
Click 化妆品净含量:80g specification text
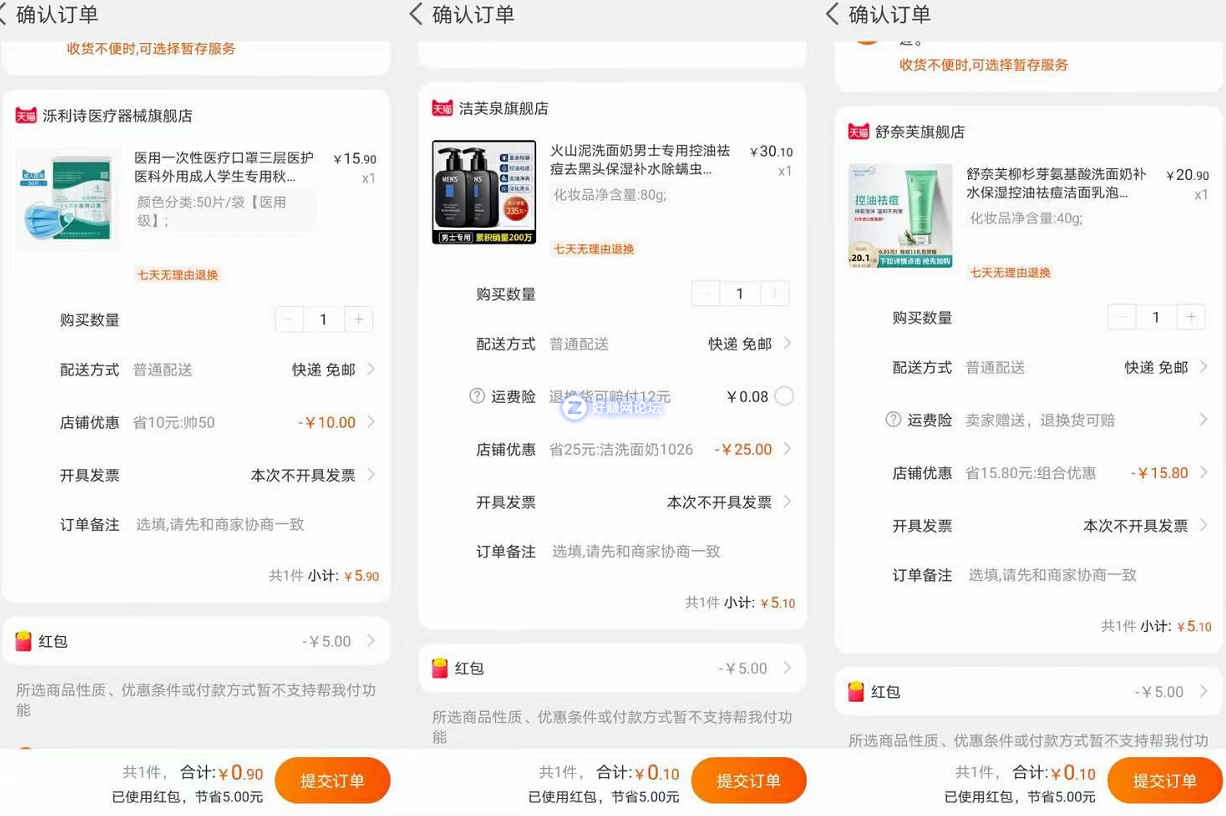click(610, 195)
